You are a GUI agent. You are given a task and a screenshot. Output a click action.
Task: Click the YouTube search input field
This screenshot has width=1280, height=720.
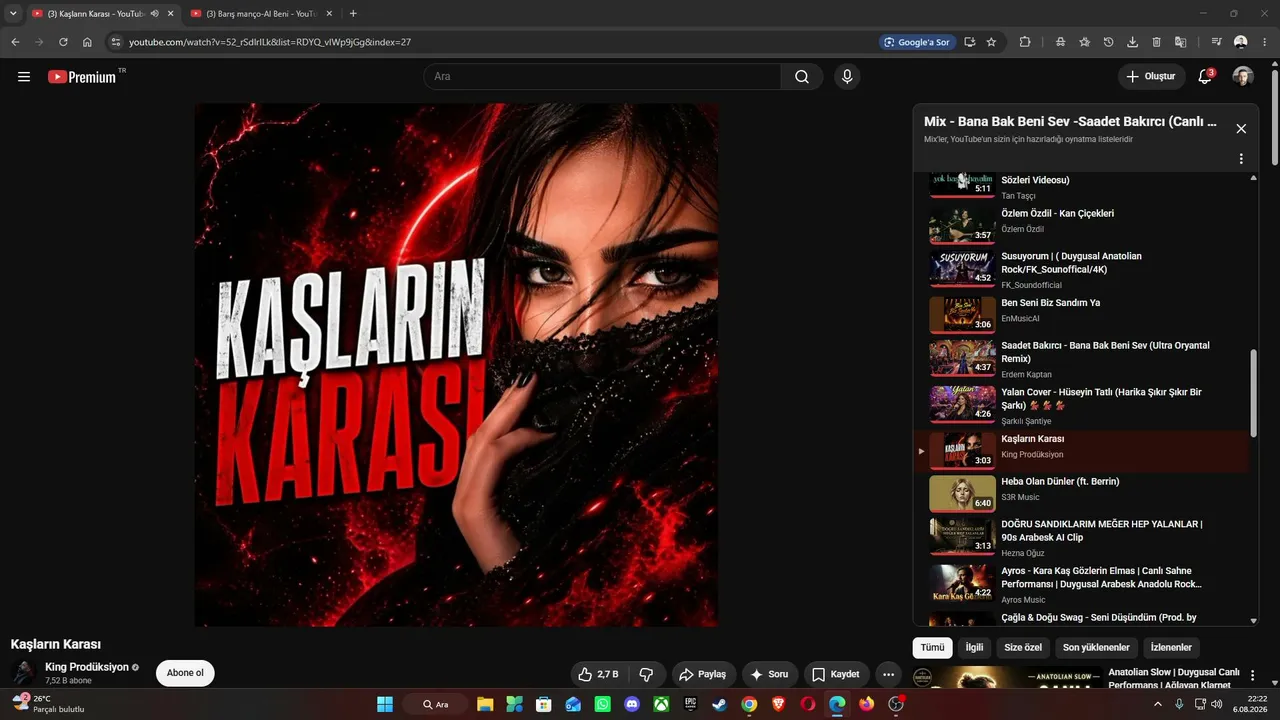602,77
